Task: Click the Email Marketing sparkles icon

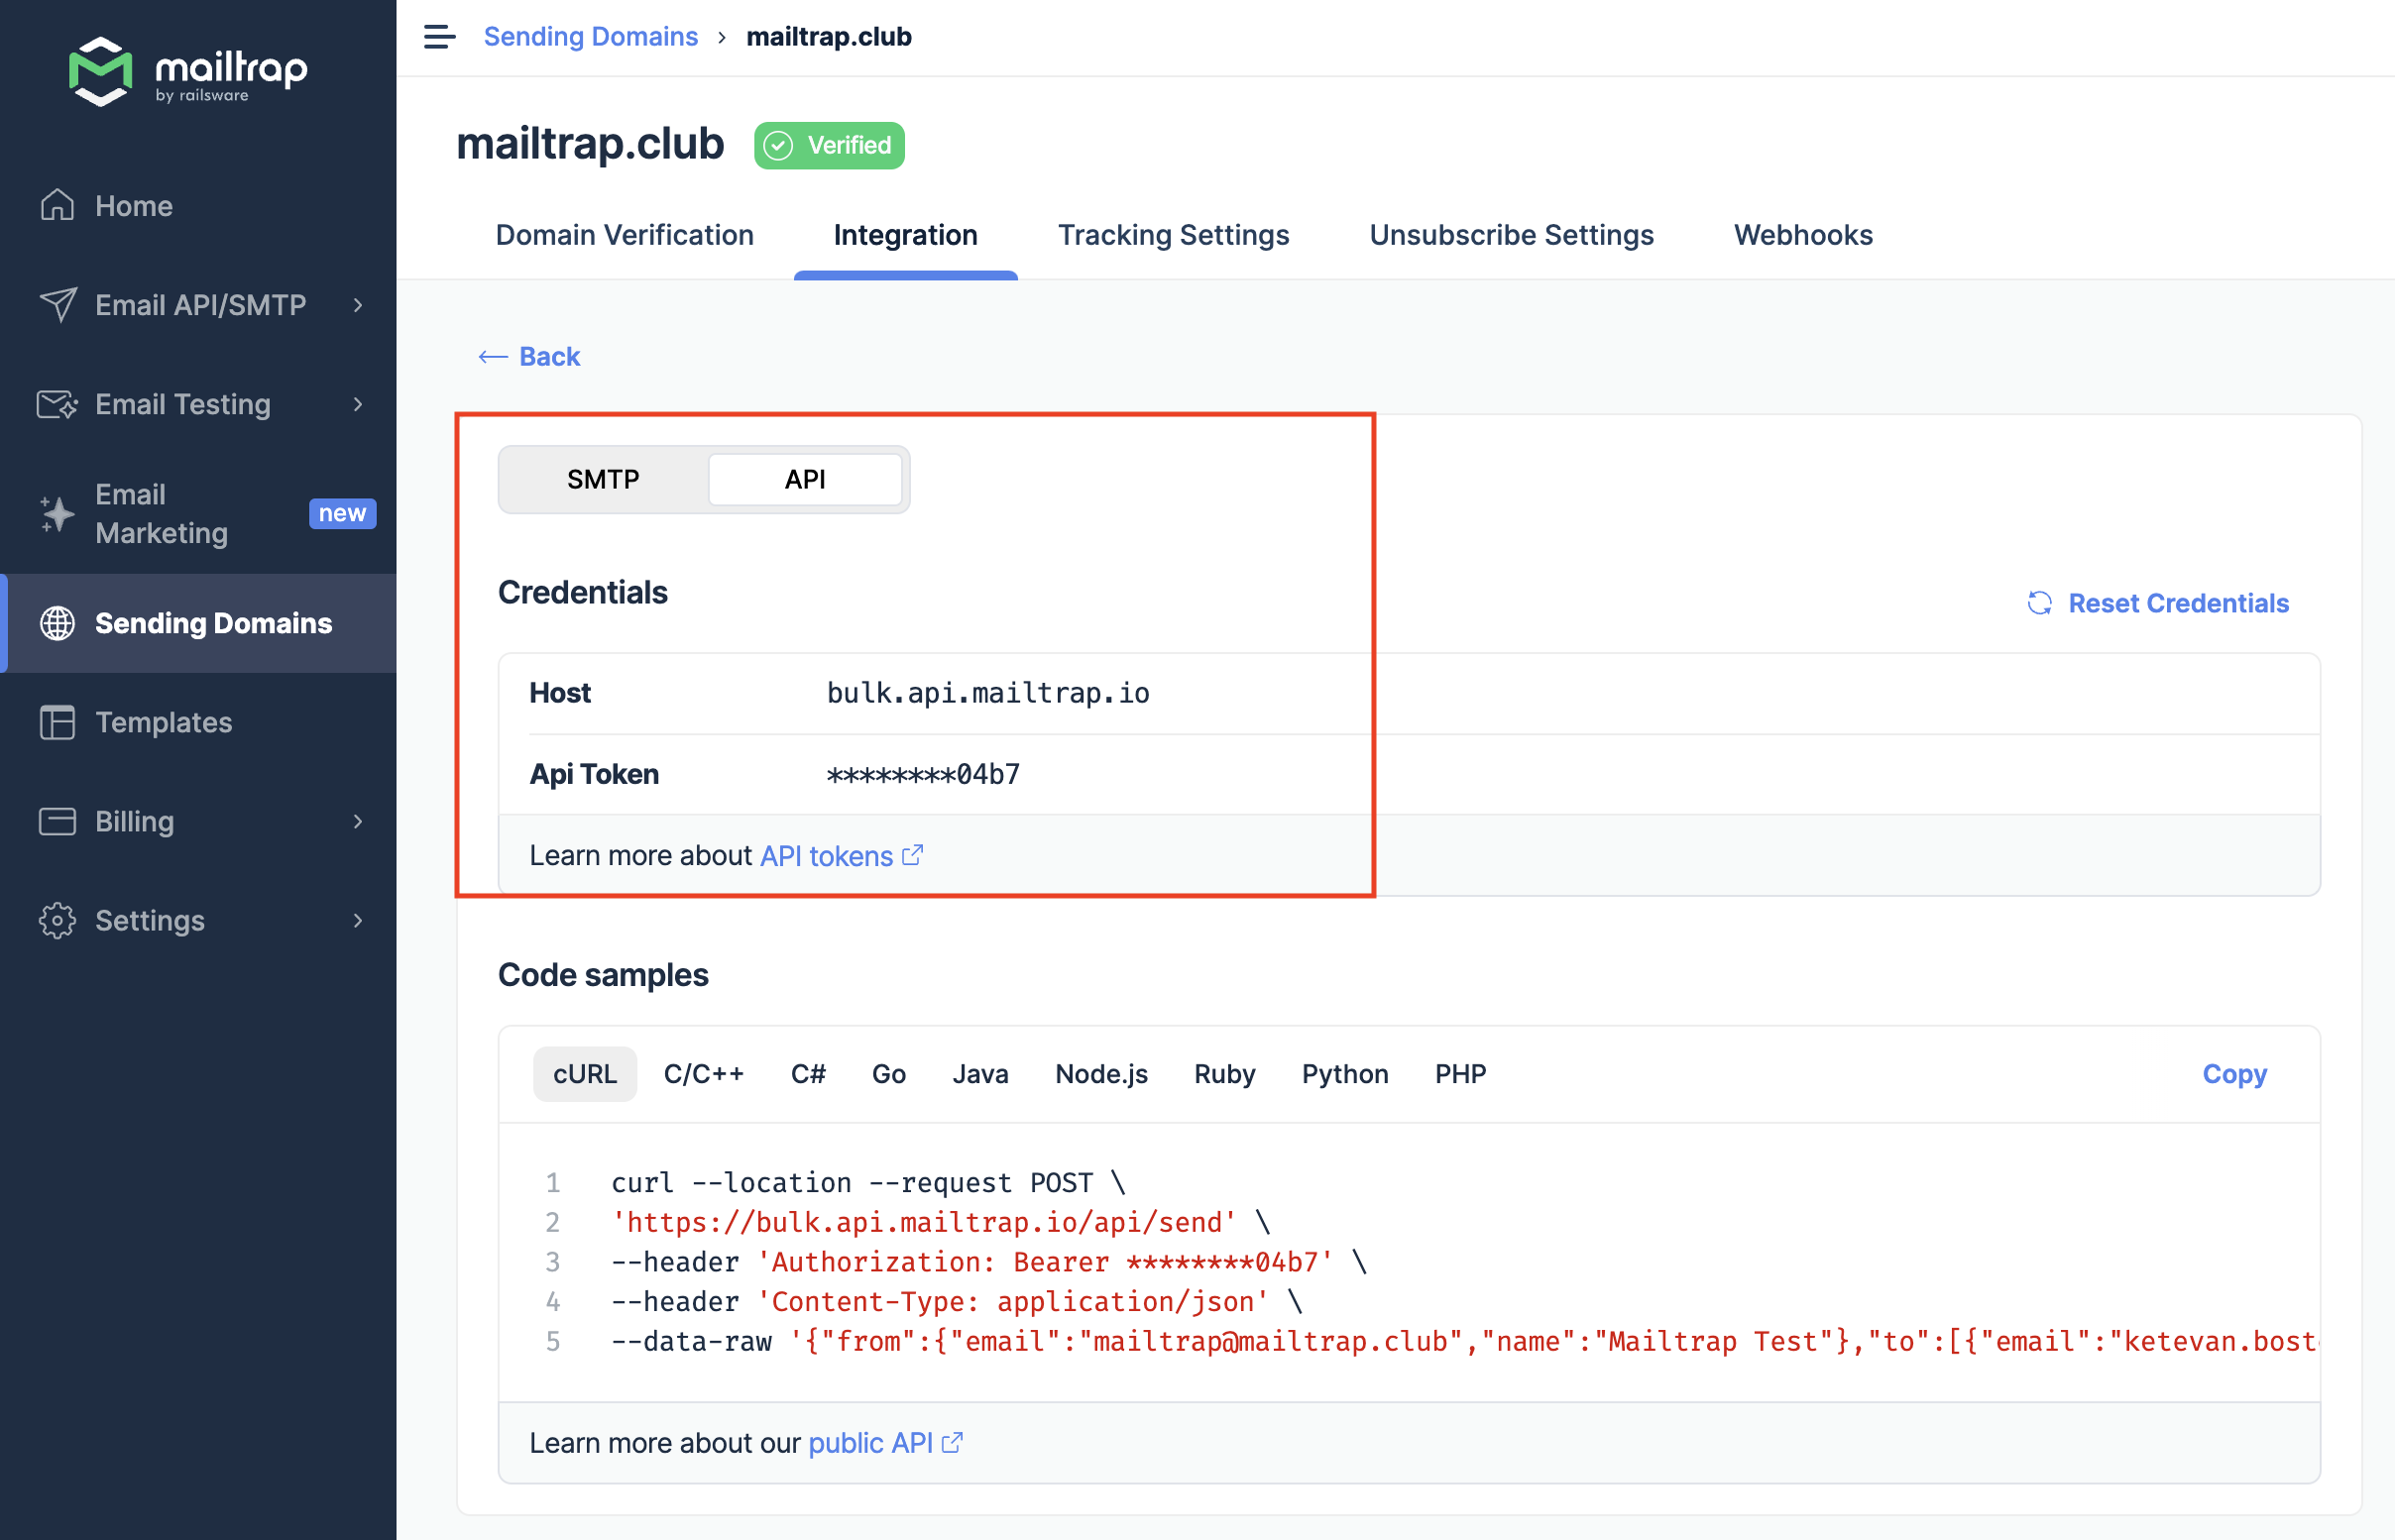Action: click(x=57, y=513)
